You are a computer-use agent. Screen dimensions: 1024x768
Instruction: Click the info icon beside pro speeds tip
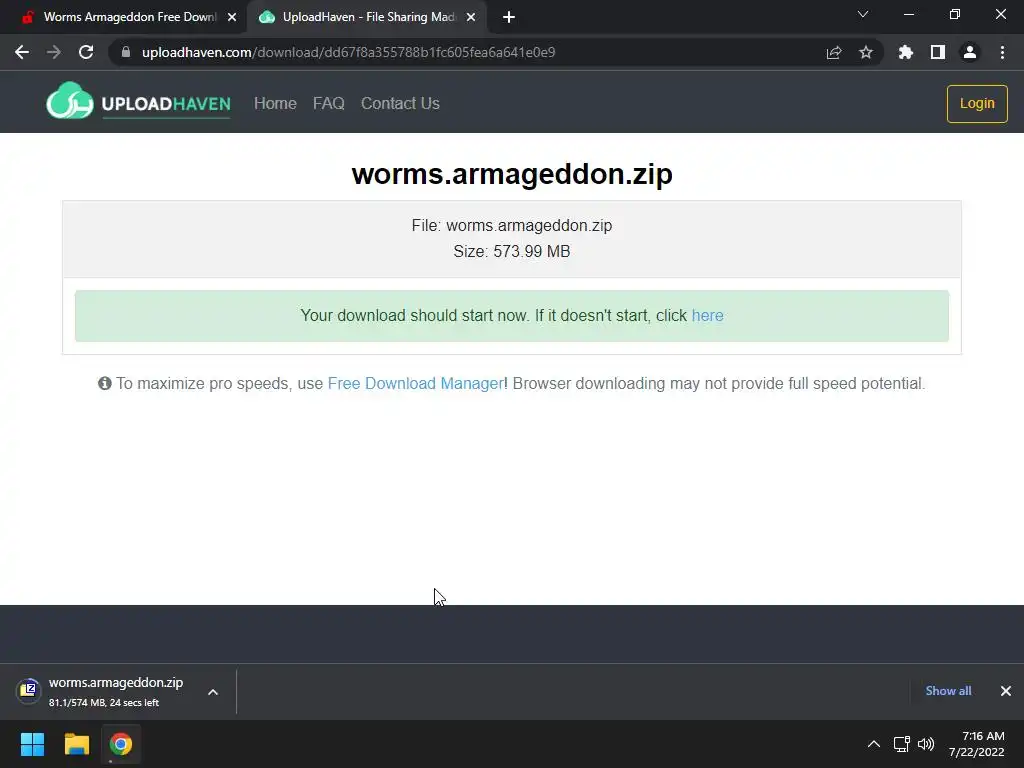click(104, 383)
